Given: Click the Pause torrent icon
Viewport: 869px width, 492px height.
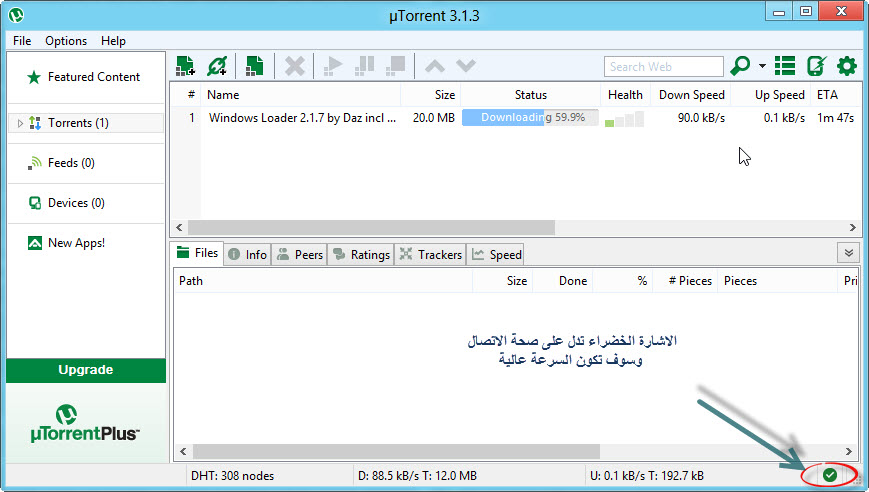Looking at the screenshot, I should (x=364, y=66).
